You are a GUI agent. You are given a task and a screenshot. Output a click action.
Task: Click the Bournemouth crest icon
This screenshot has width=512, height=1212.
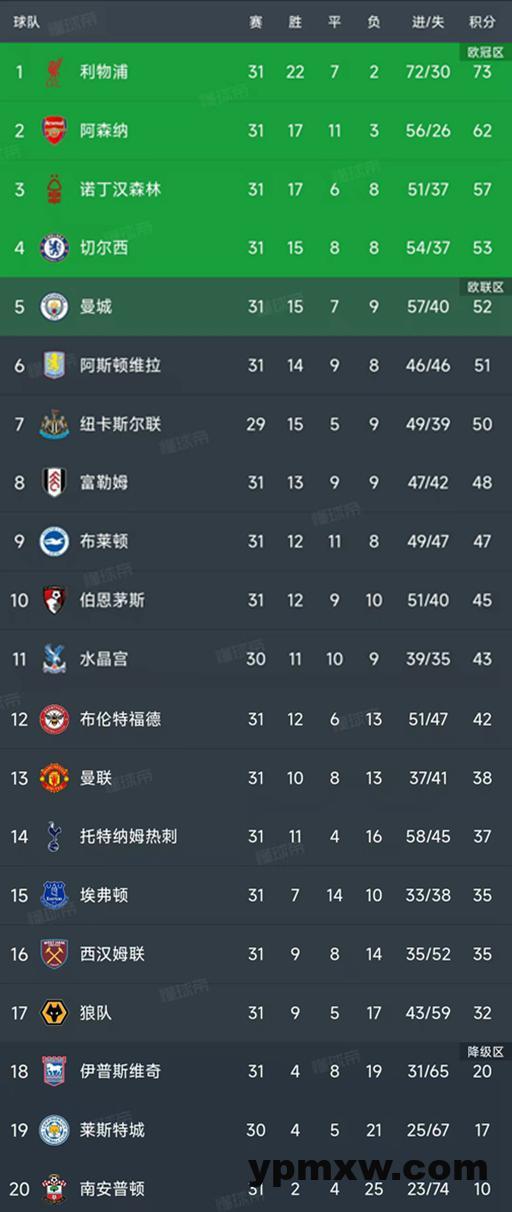click(x=54, y=601)
